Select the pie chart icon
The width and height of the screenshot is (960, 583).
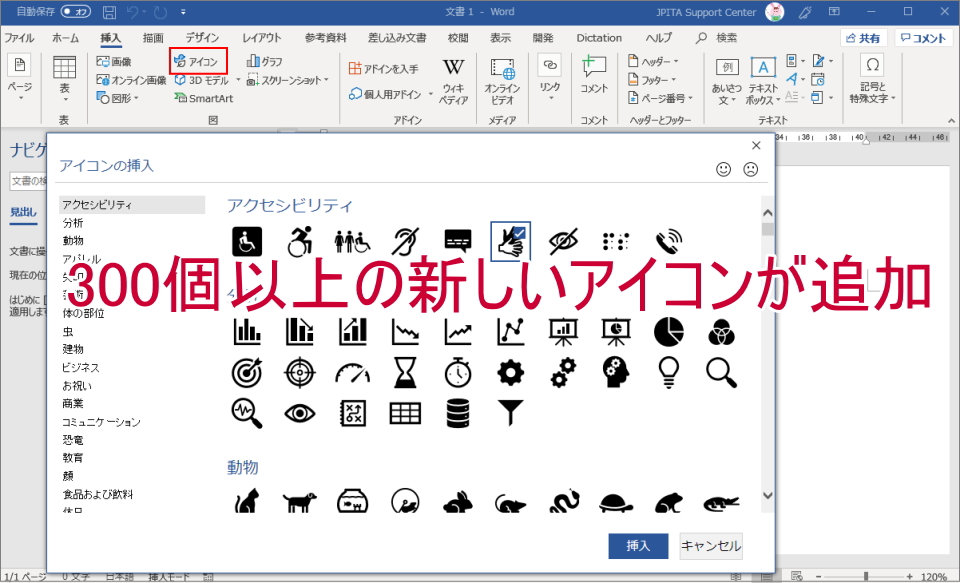click(x=669, y=330)
